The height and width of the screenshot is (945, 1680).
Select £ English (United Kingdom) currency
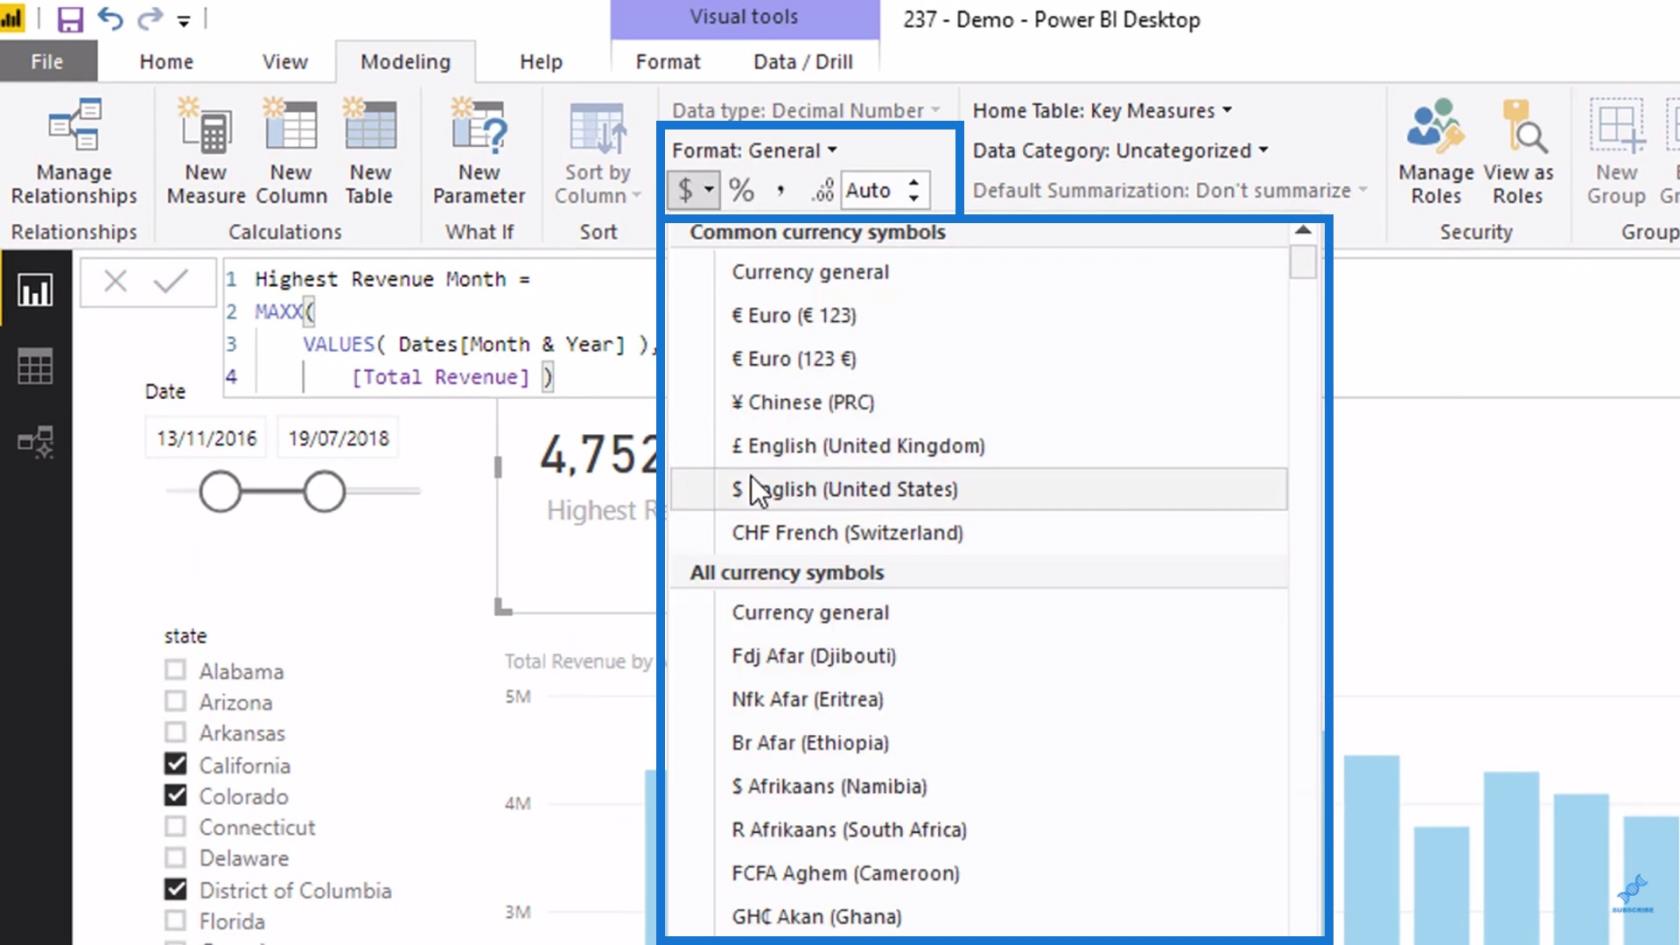(x=979, y=446)
